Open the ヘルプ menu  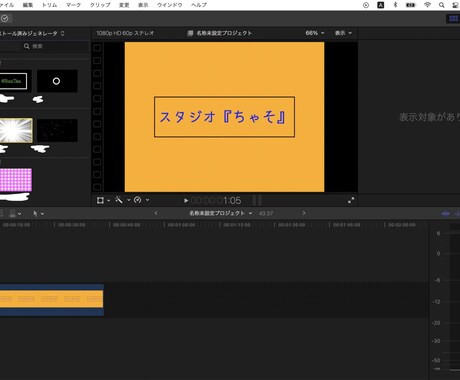click(x=199, y=5)
